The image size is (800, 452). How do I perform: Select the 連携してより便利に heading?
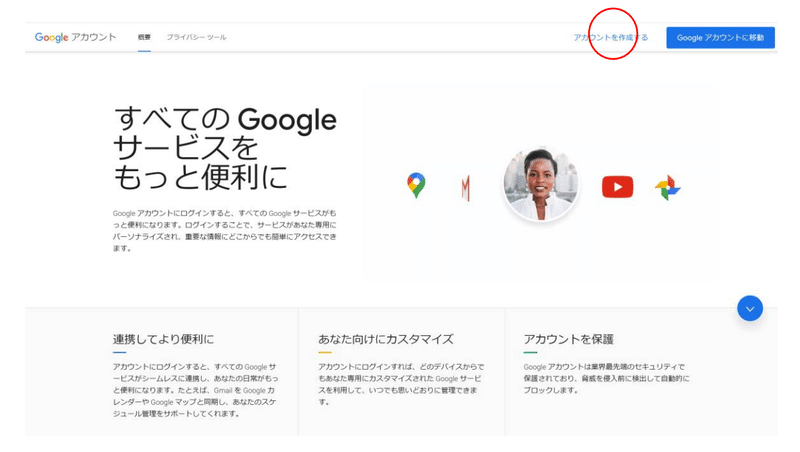pyautogui.click(x=163, y=339)
